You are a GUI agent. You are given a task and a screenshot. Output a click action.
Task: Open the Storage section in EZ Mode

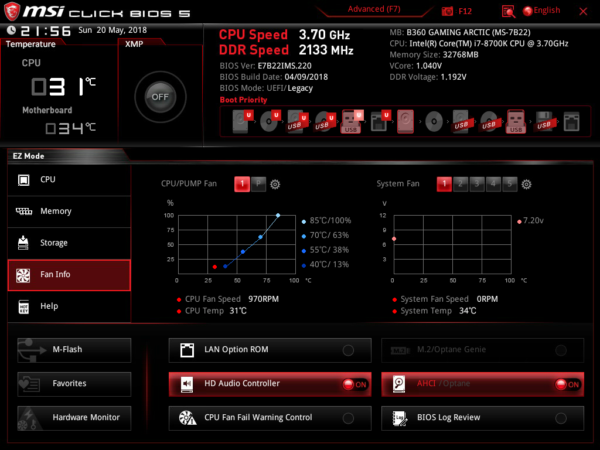(69, 243)
